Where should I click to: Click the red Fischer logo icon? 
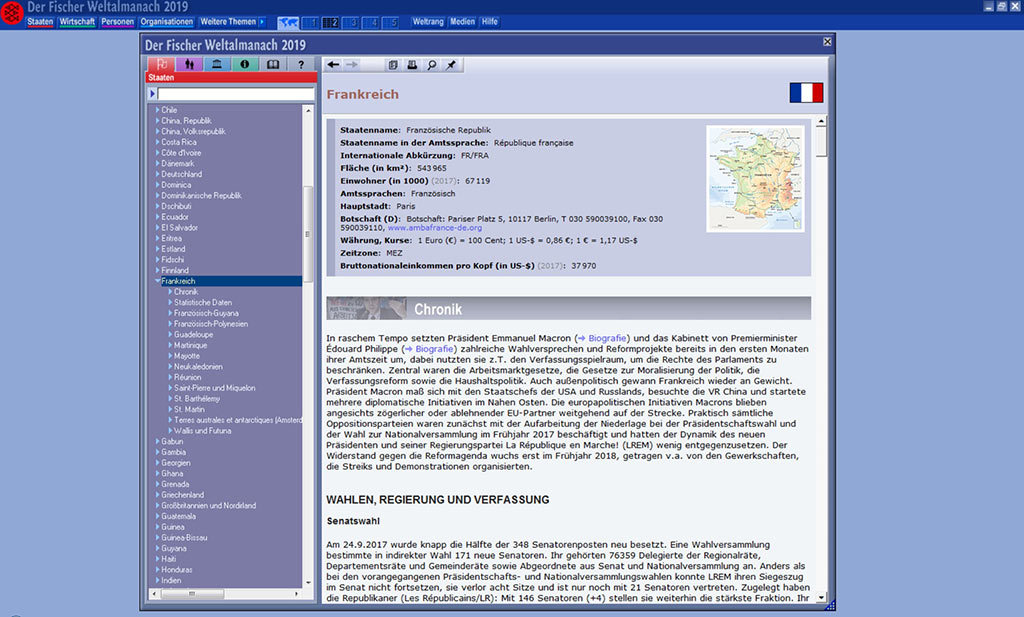click(12, 13)
